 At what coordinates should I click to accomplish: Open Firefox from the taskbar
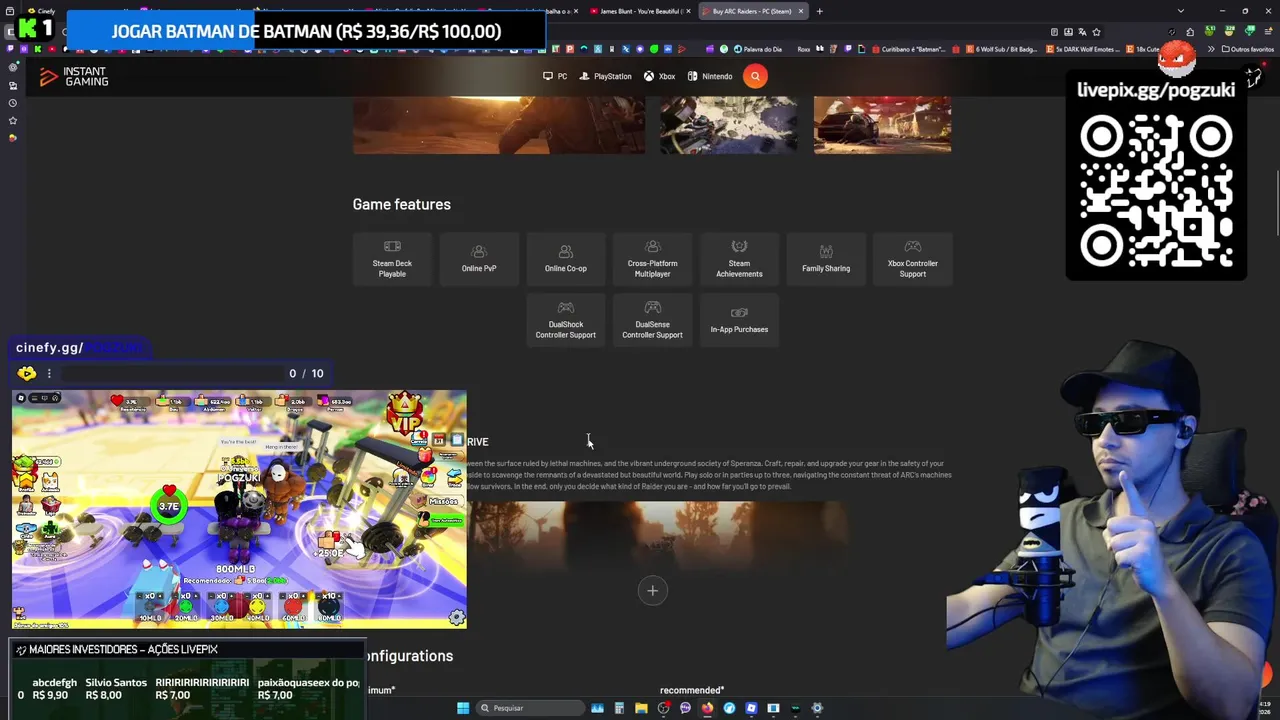coord(707,708)
